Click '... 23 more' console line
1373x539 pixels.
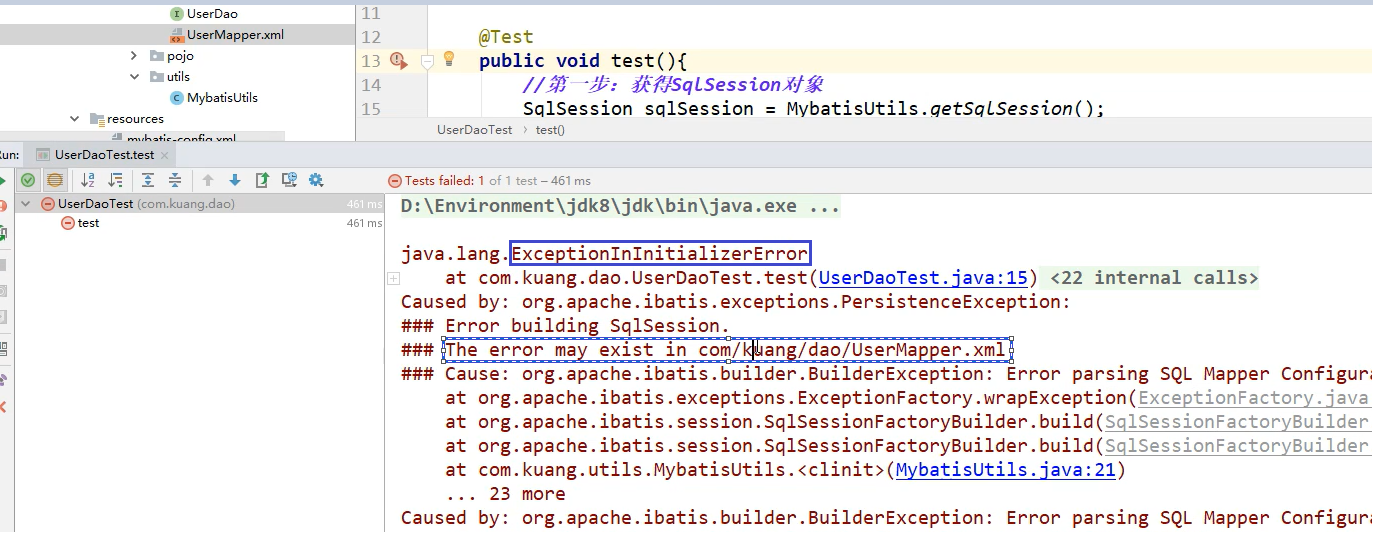[505, 494]
